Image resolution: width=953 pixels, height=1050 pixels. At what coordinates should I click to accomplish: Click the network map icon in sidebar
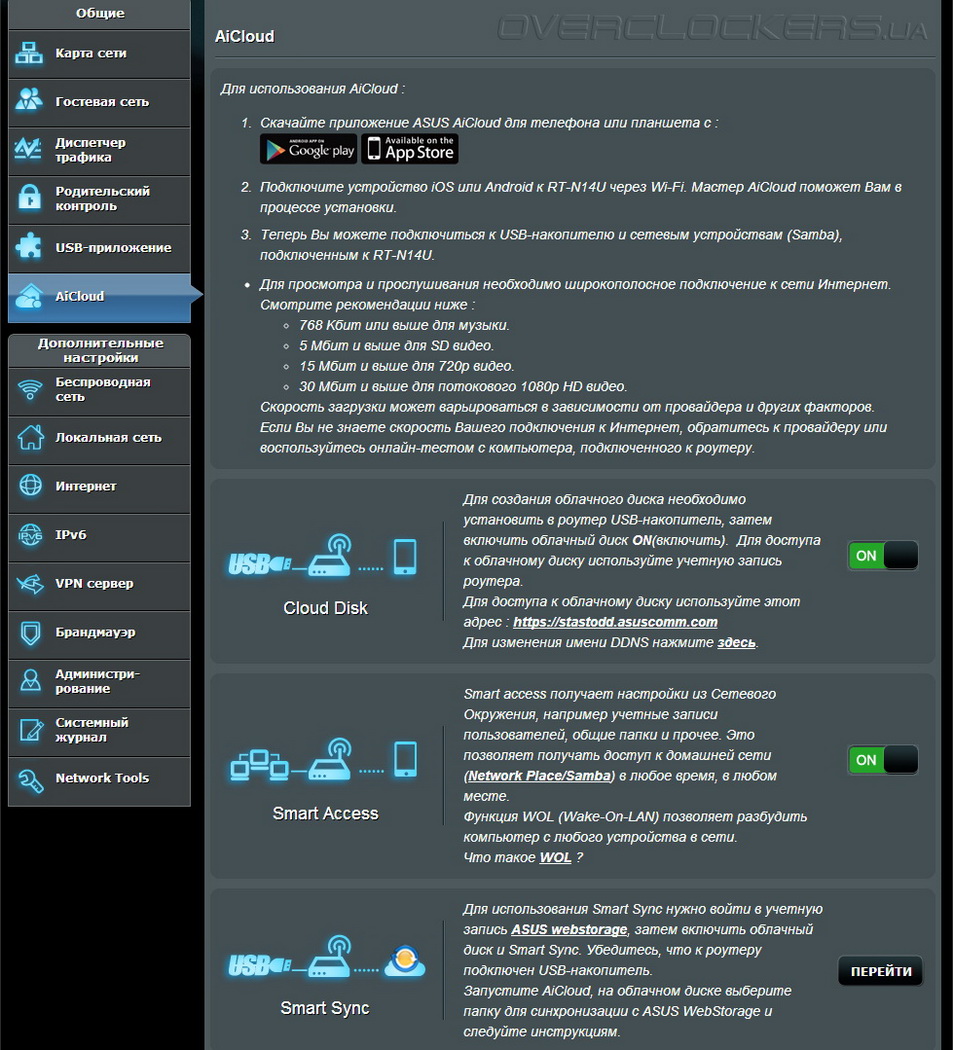click(29, 54)
